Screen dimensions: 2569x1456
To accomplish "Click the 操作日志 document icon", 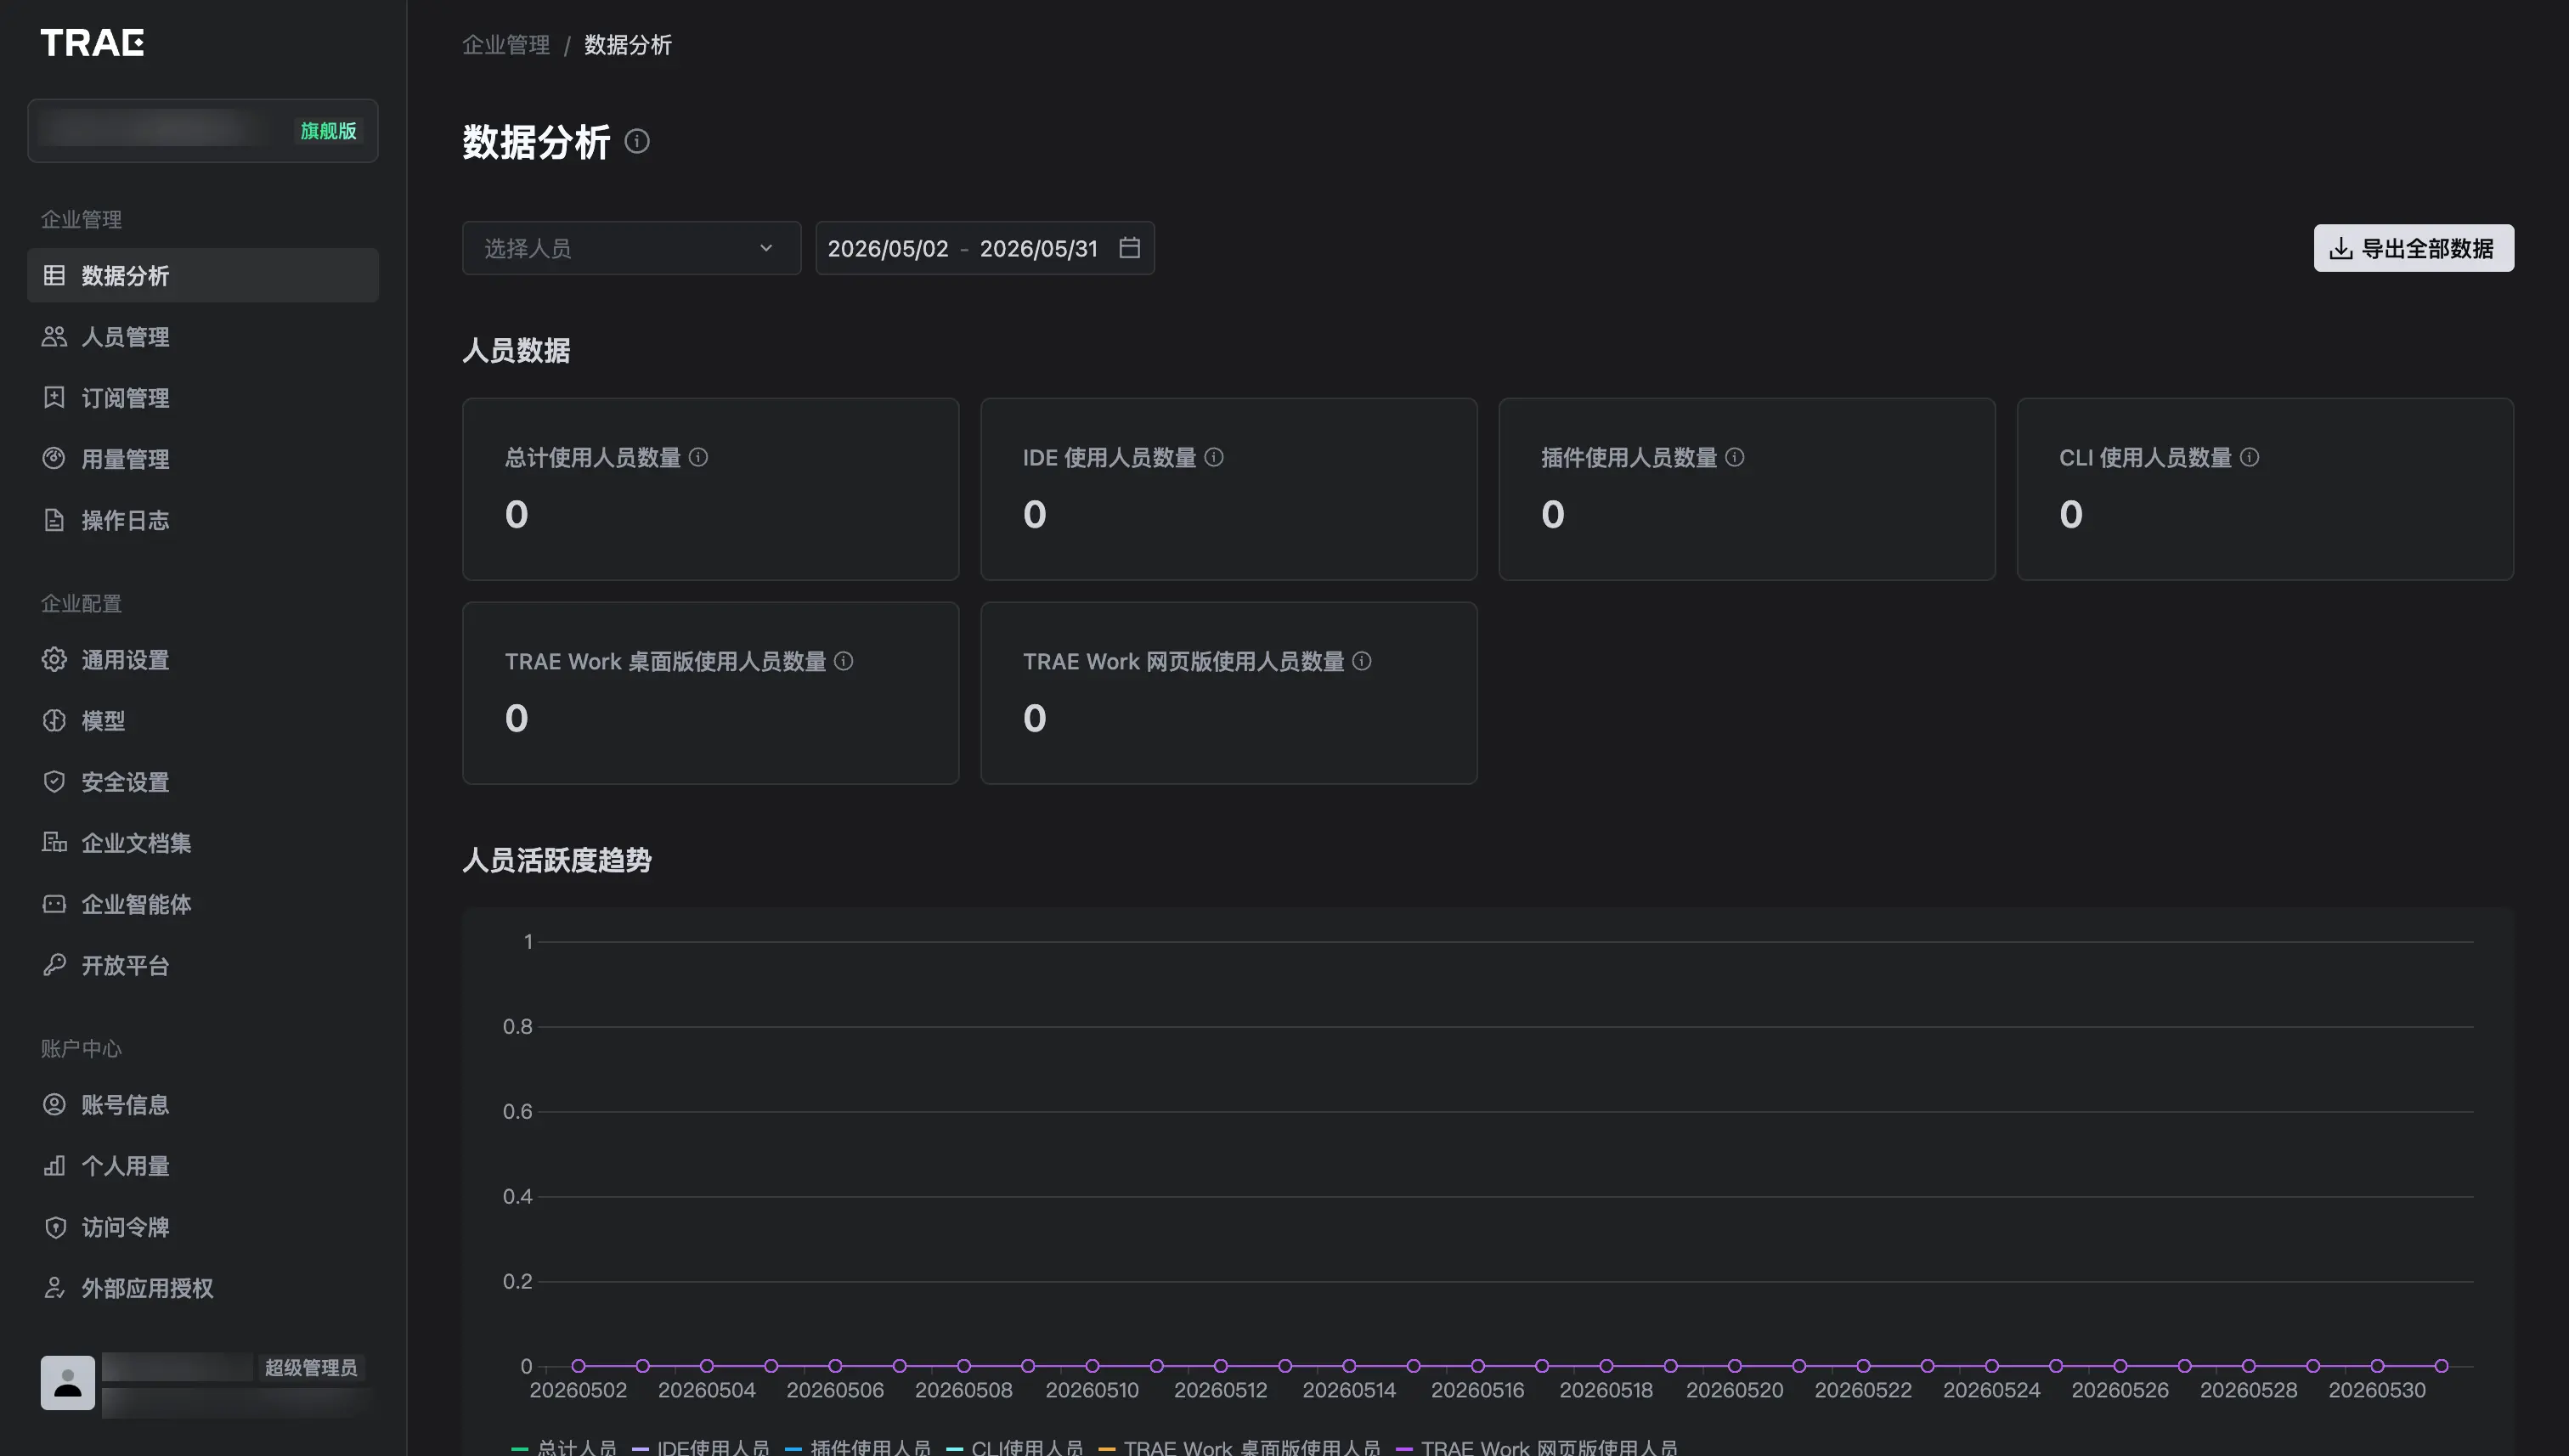I will coord(54,520).
